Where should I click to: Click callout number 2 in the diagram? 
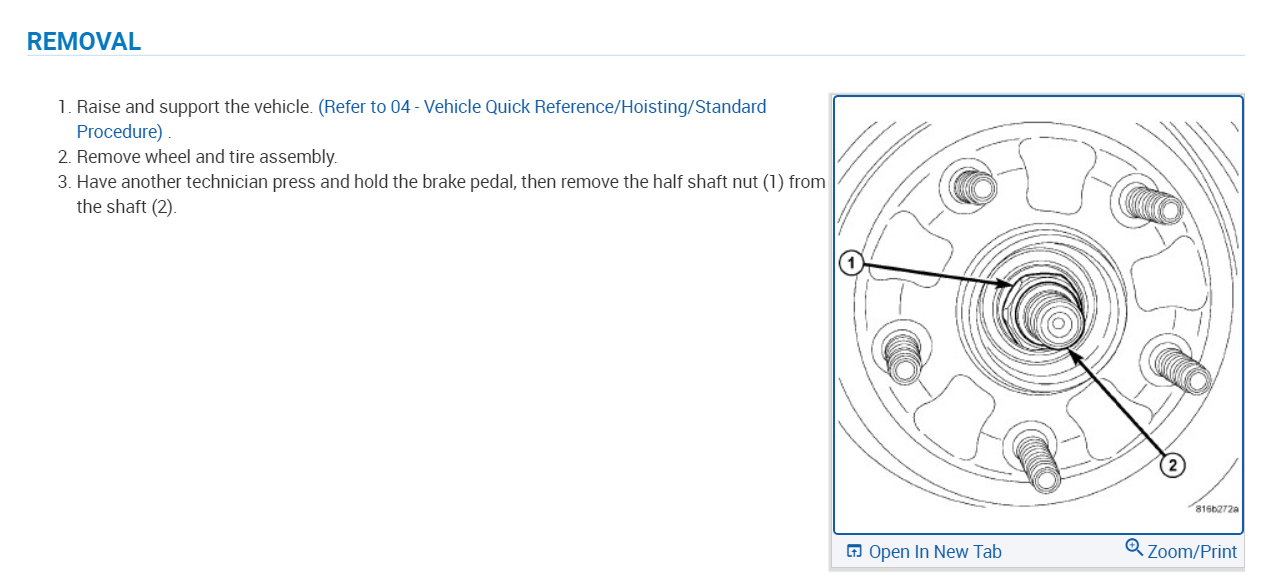coord(1171,464)
